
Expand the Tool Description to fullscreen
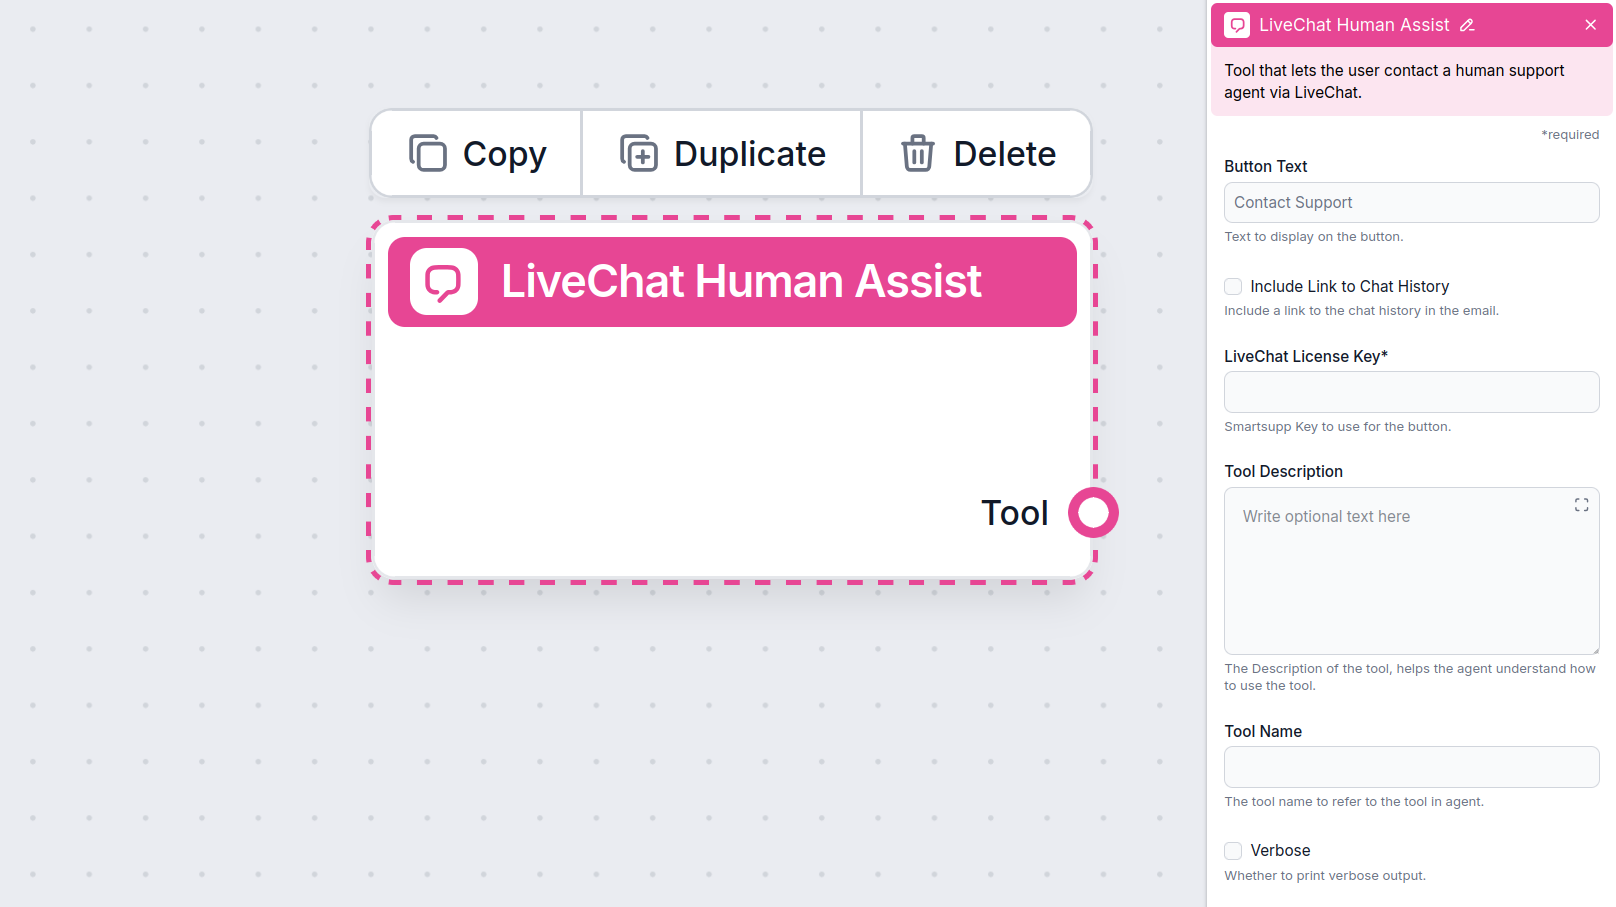pos(1580,504)
